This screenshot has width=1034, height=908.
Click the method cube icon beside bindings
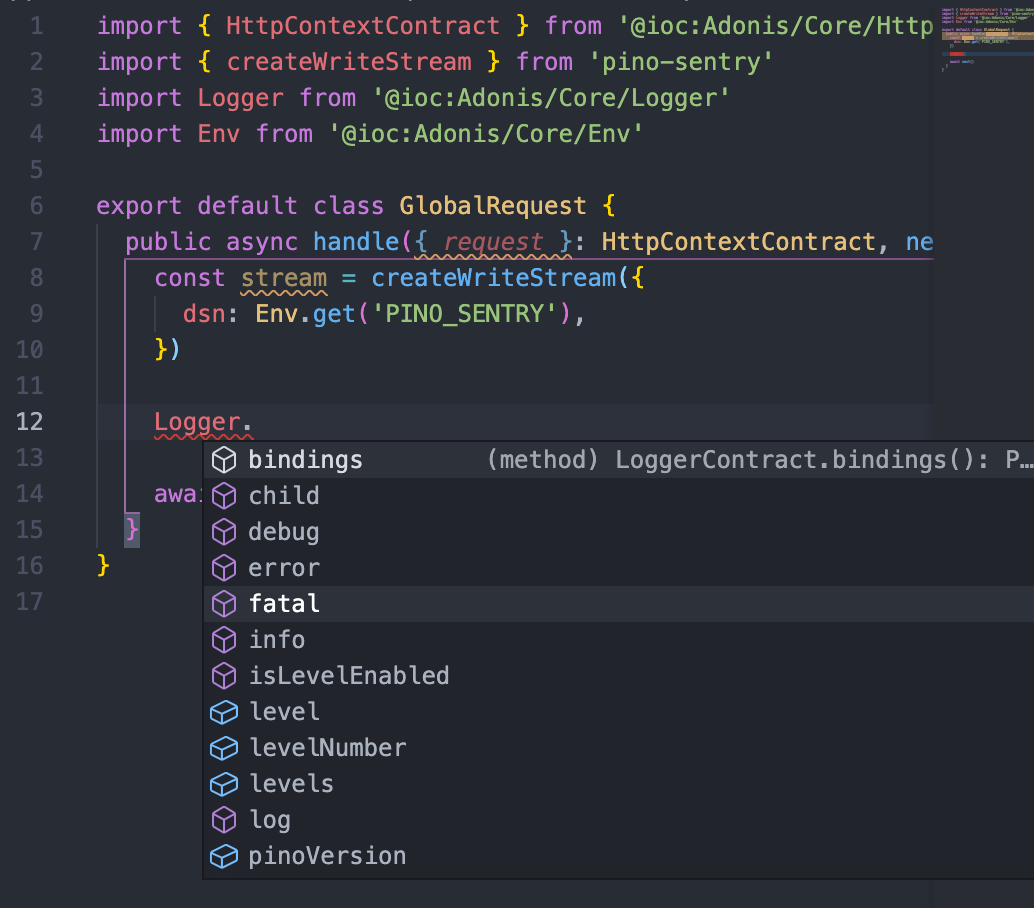[223, 459]
